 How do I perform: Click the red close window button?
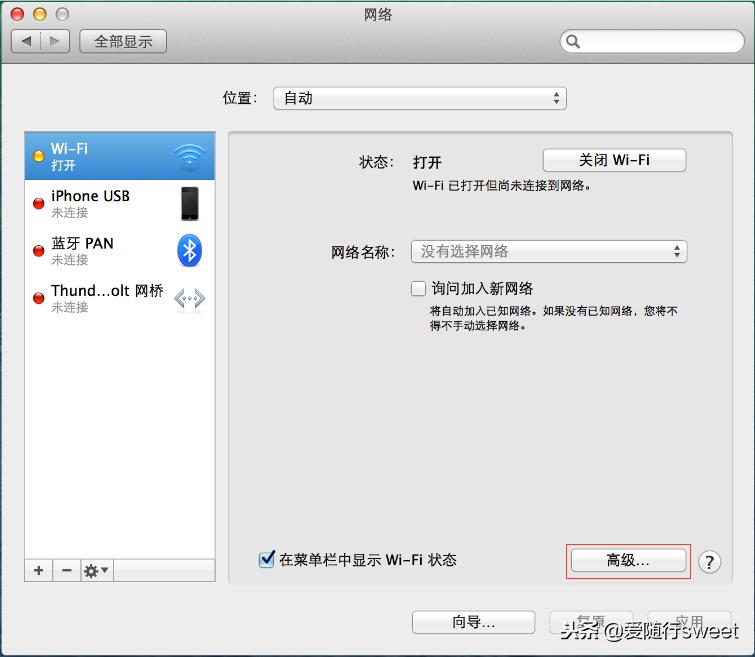(x=17, y=14)
